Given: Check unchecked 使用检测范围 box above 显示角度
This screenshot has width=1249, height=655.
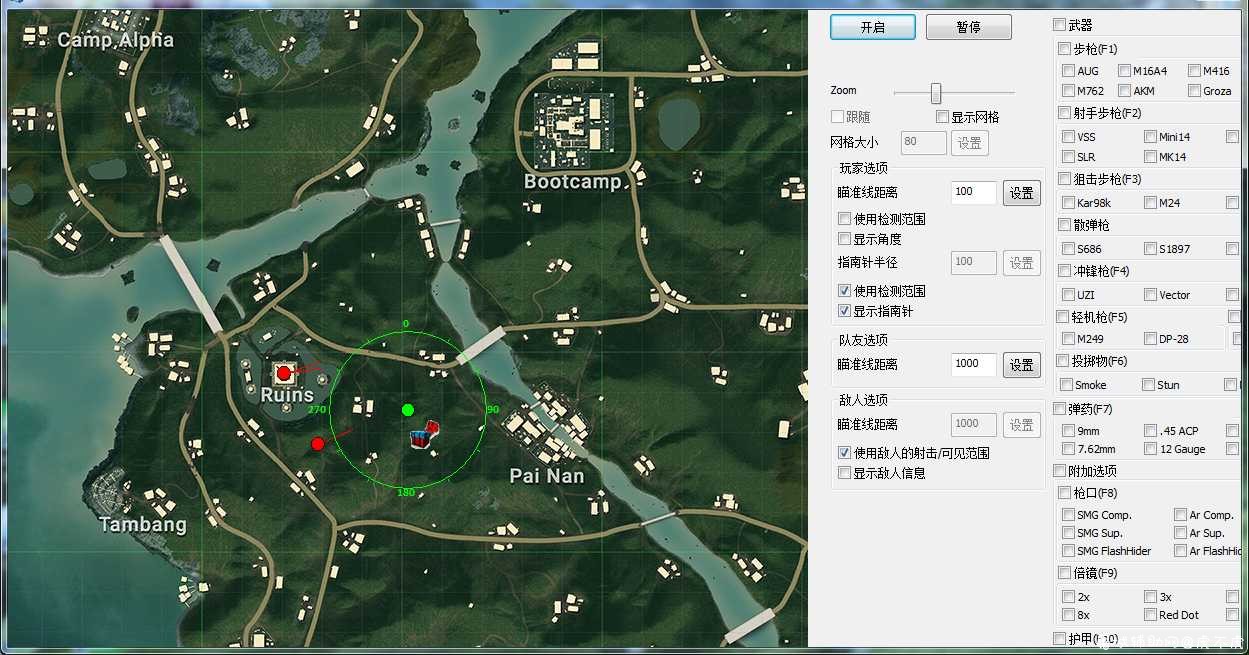Looking at the screenshot, I should point(844,219).
